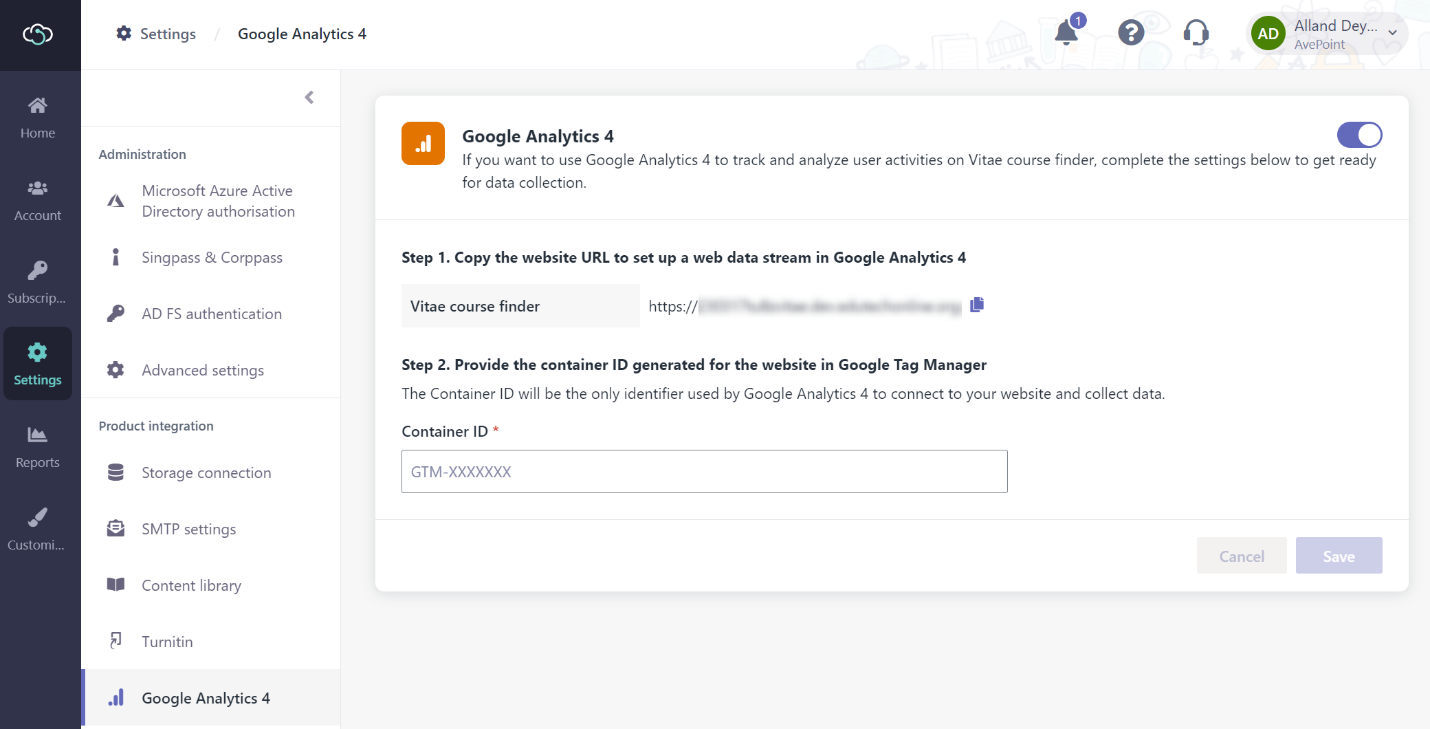
Task: Click the Container ID label
Action: point(445,432)
